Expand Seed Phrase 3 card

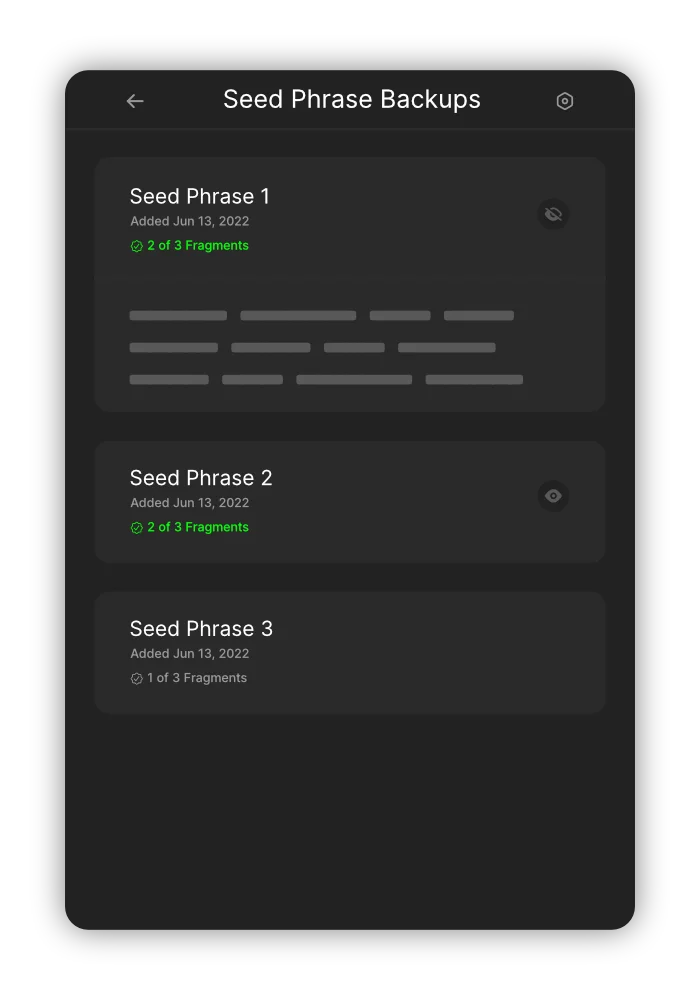(350, 652)
